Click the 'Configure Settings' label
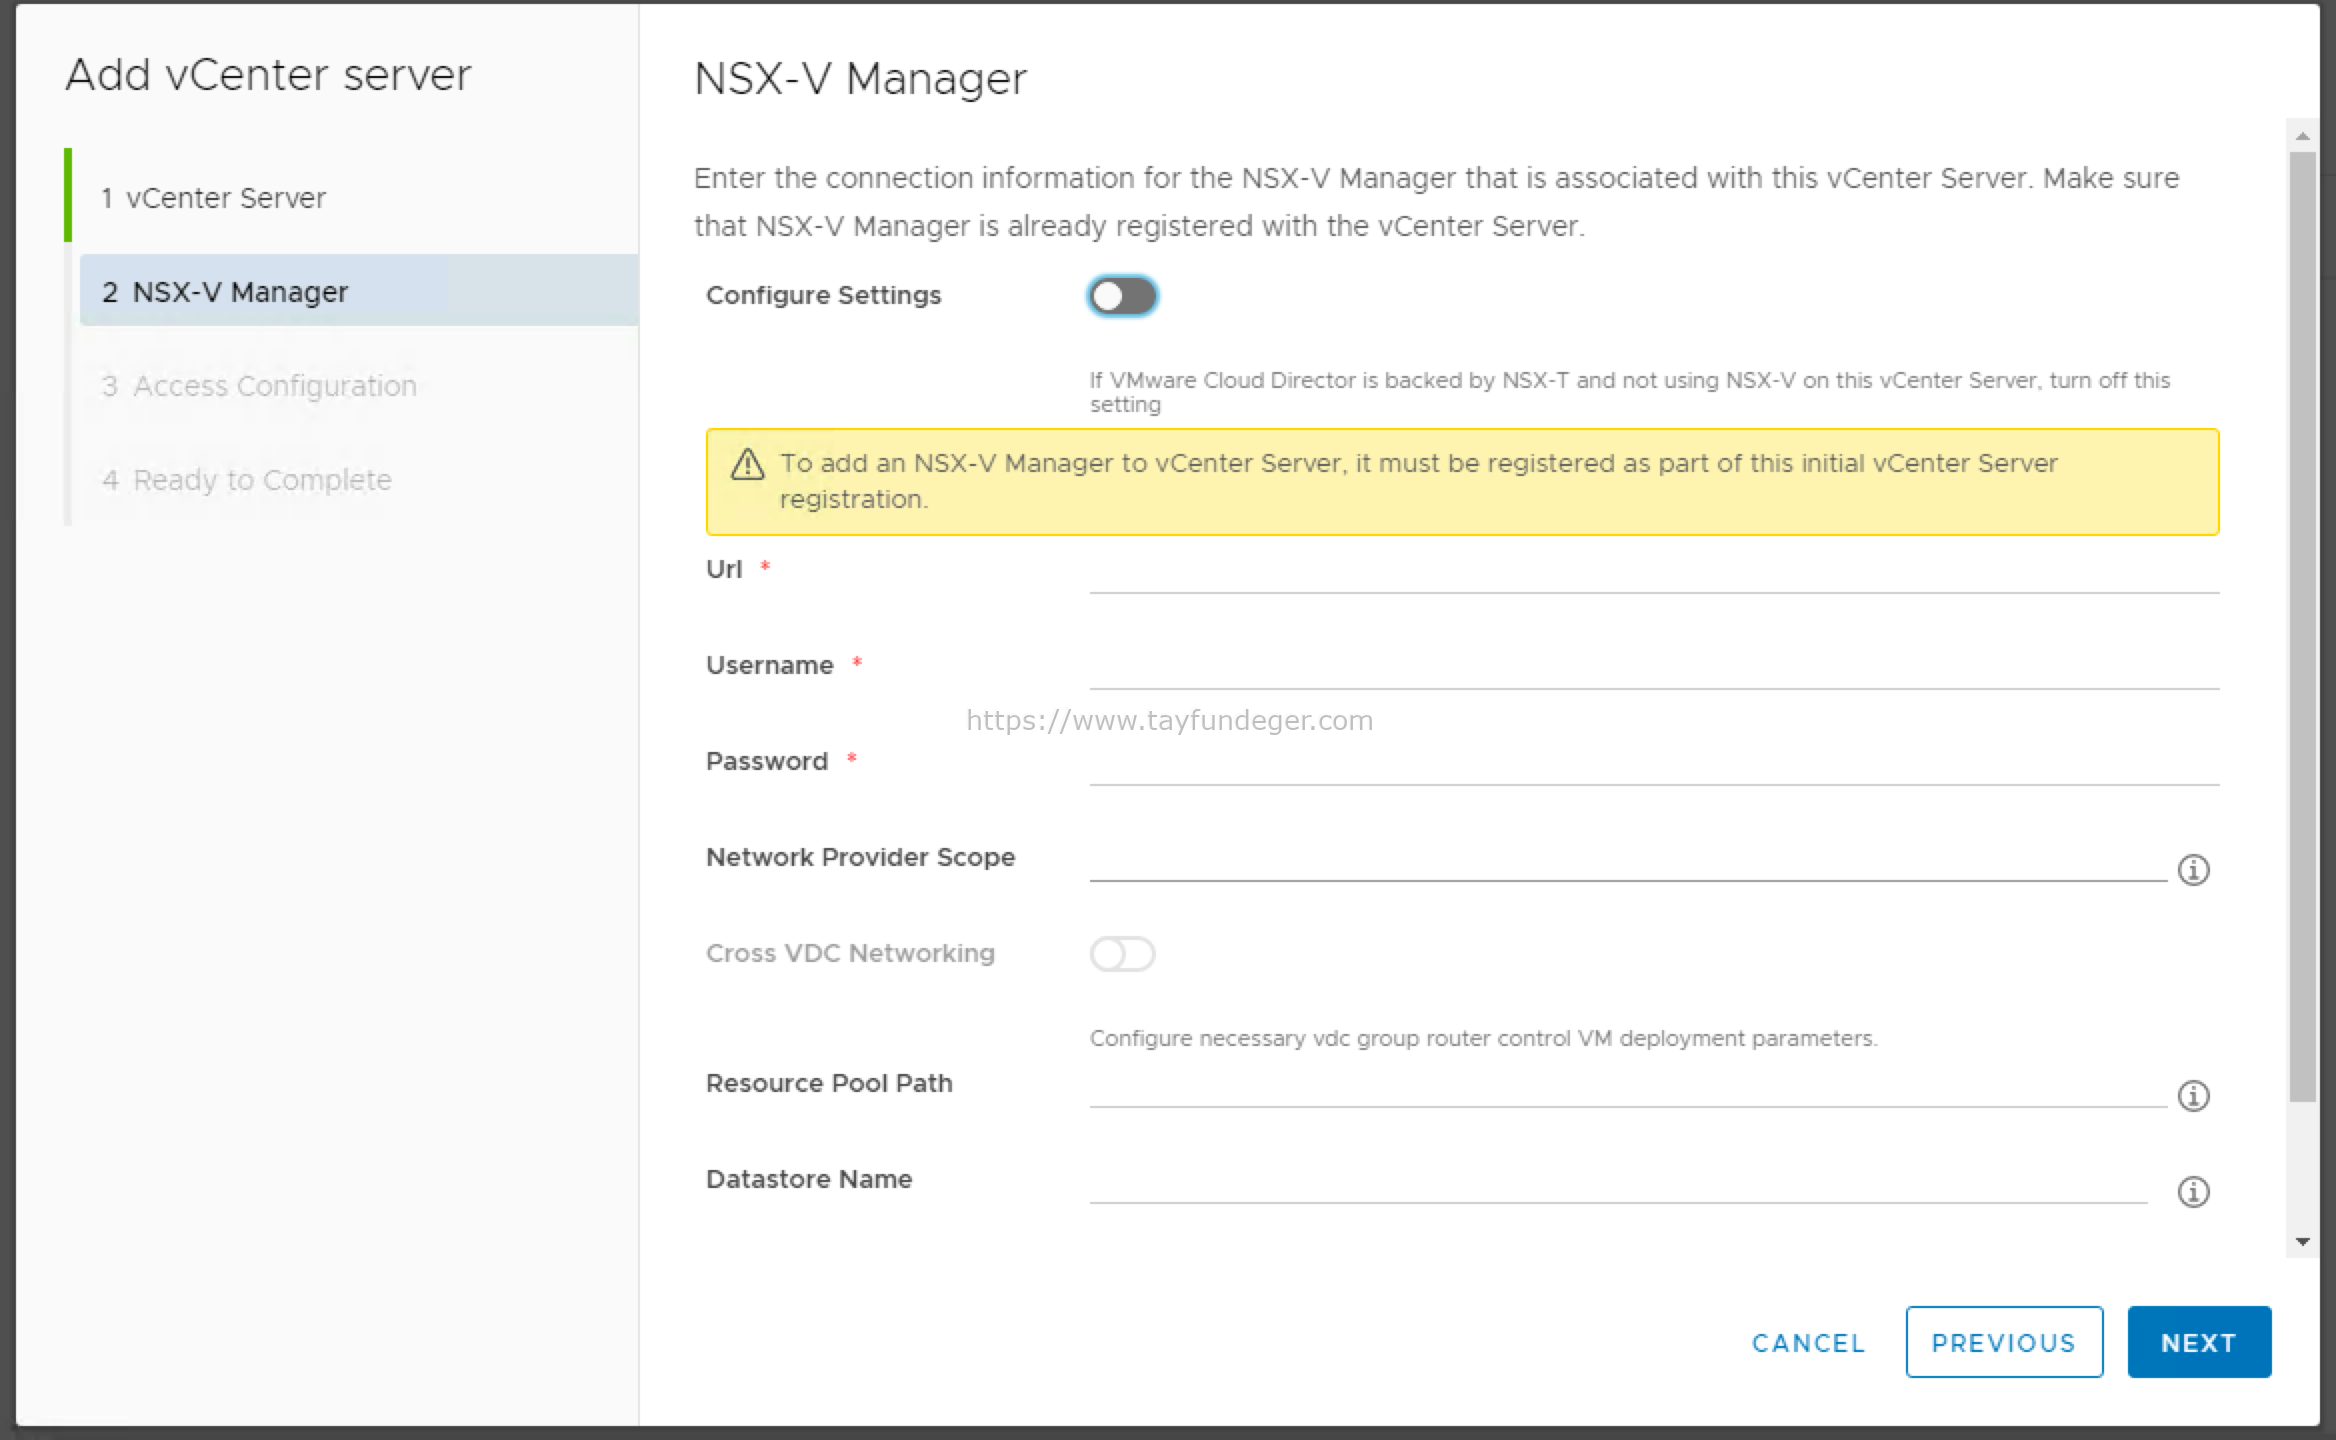 (823, 296)
